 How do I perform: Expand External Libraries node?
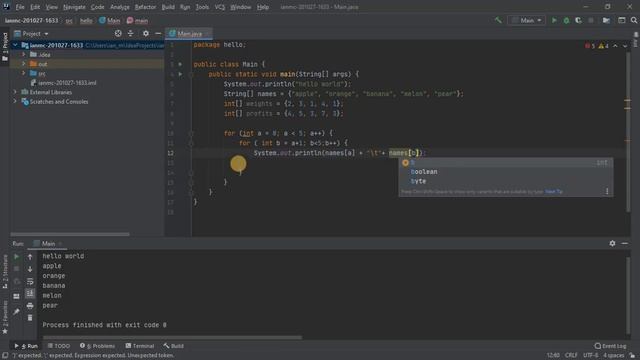[x=15, y=92]
